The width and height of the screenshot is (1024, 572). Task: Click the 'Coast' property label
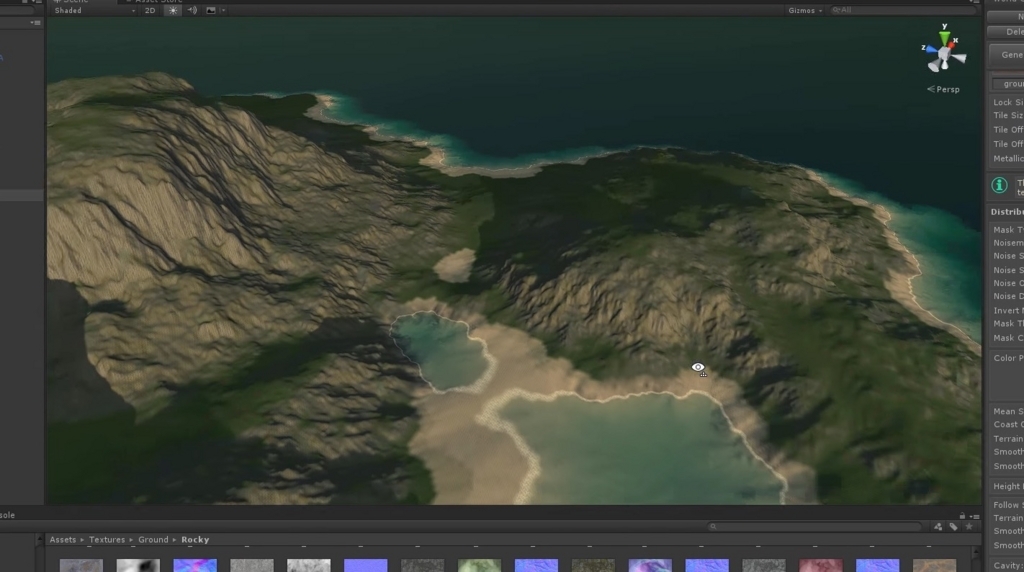(1008, 424)
